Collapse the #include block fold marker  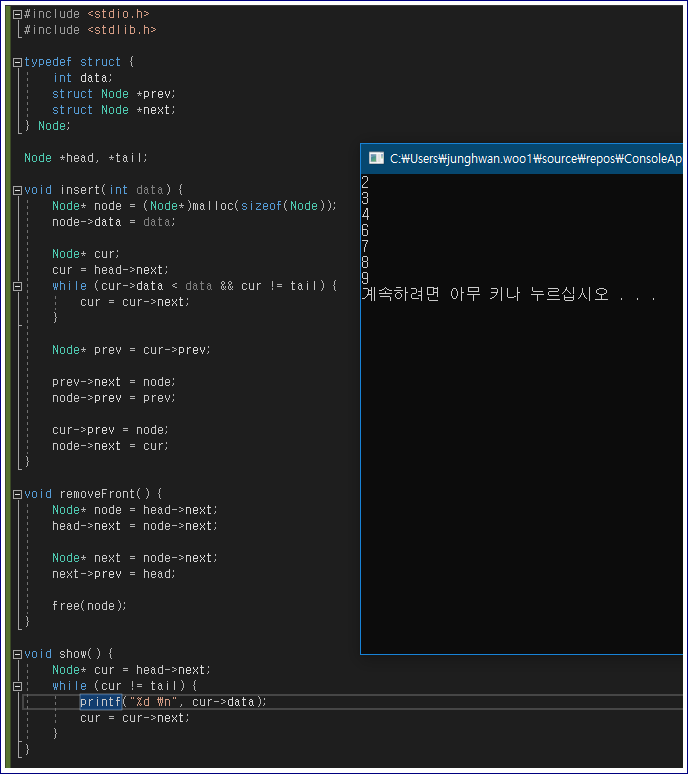tap(17, 14)
